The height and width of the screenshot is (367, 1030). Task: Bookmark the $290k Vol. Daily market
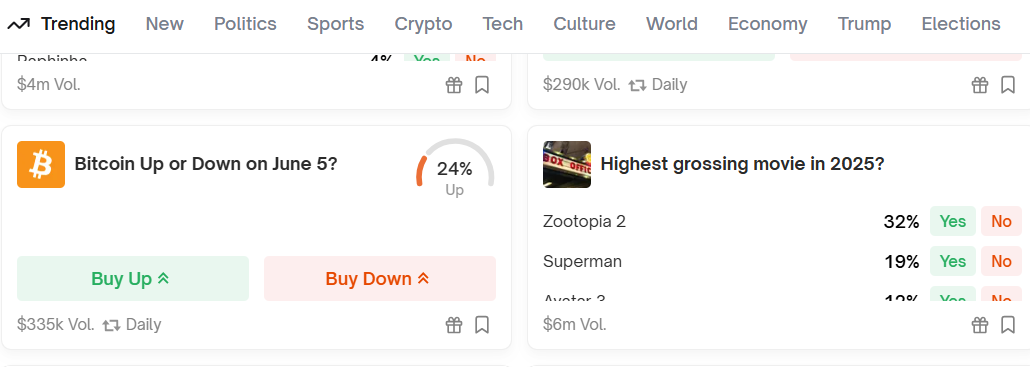tap(1008, 85)
